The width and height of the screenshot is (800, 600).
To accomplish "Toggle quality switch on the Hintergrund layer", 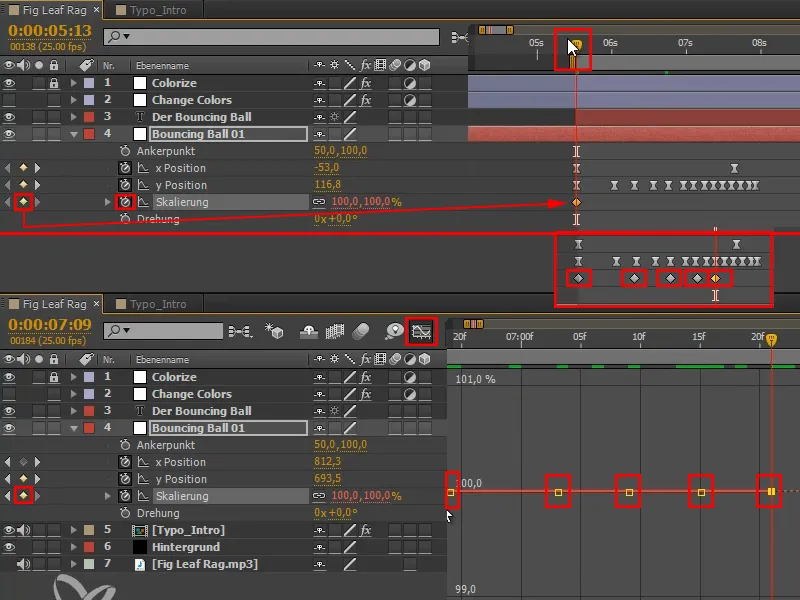I will 349,547.
